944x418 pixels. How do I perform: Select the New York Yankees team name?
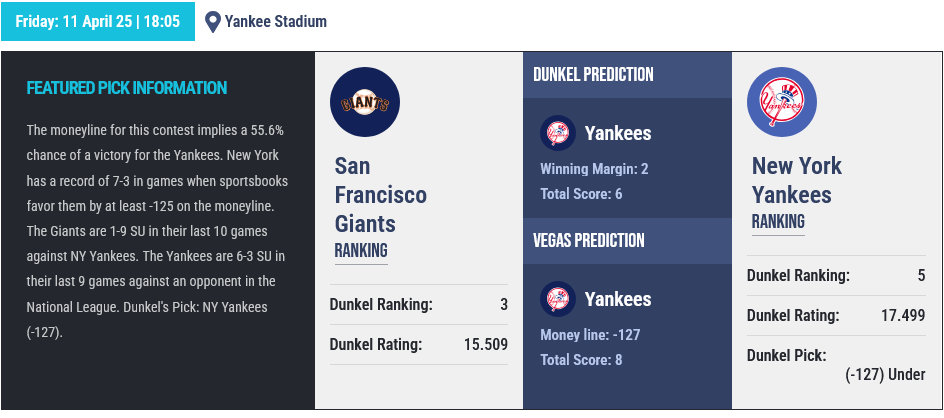(796, 180)
